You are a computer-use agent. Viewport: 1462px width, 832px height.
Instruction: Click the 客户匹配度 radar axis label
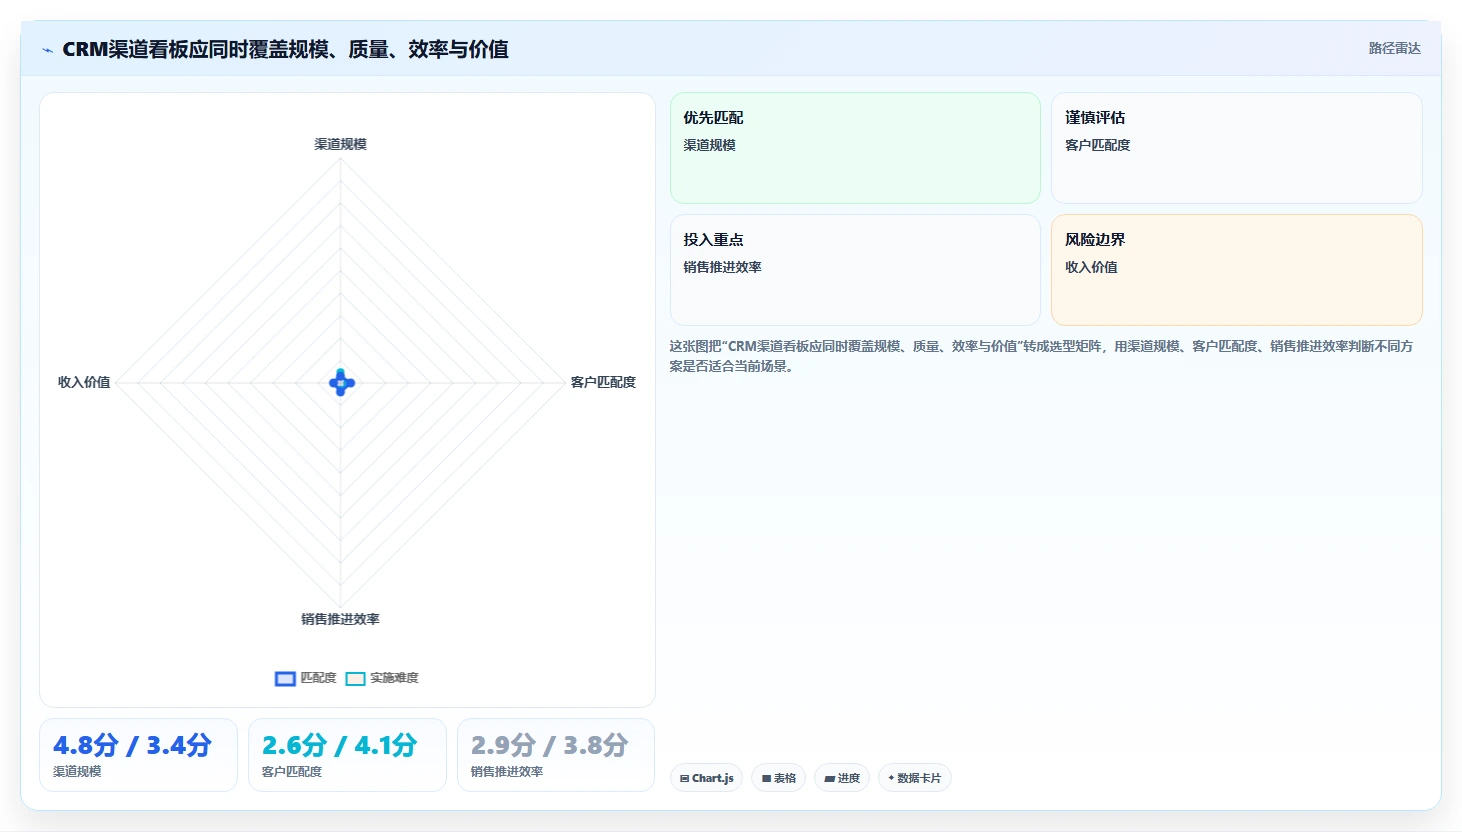coord(603,382)
